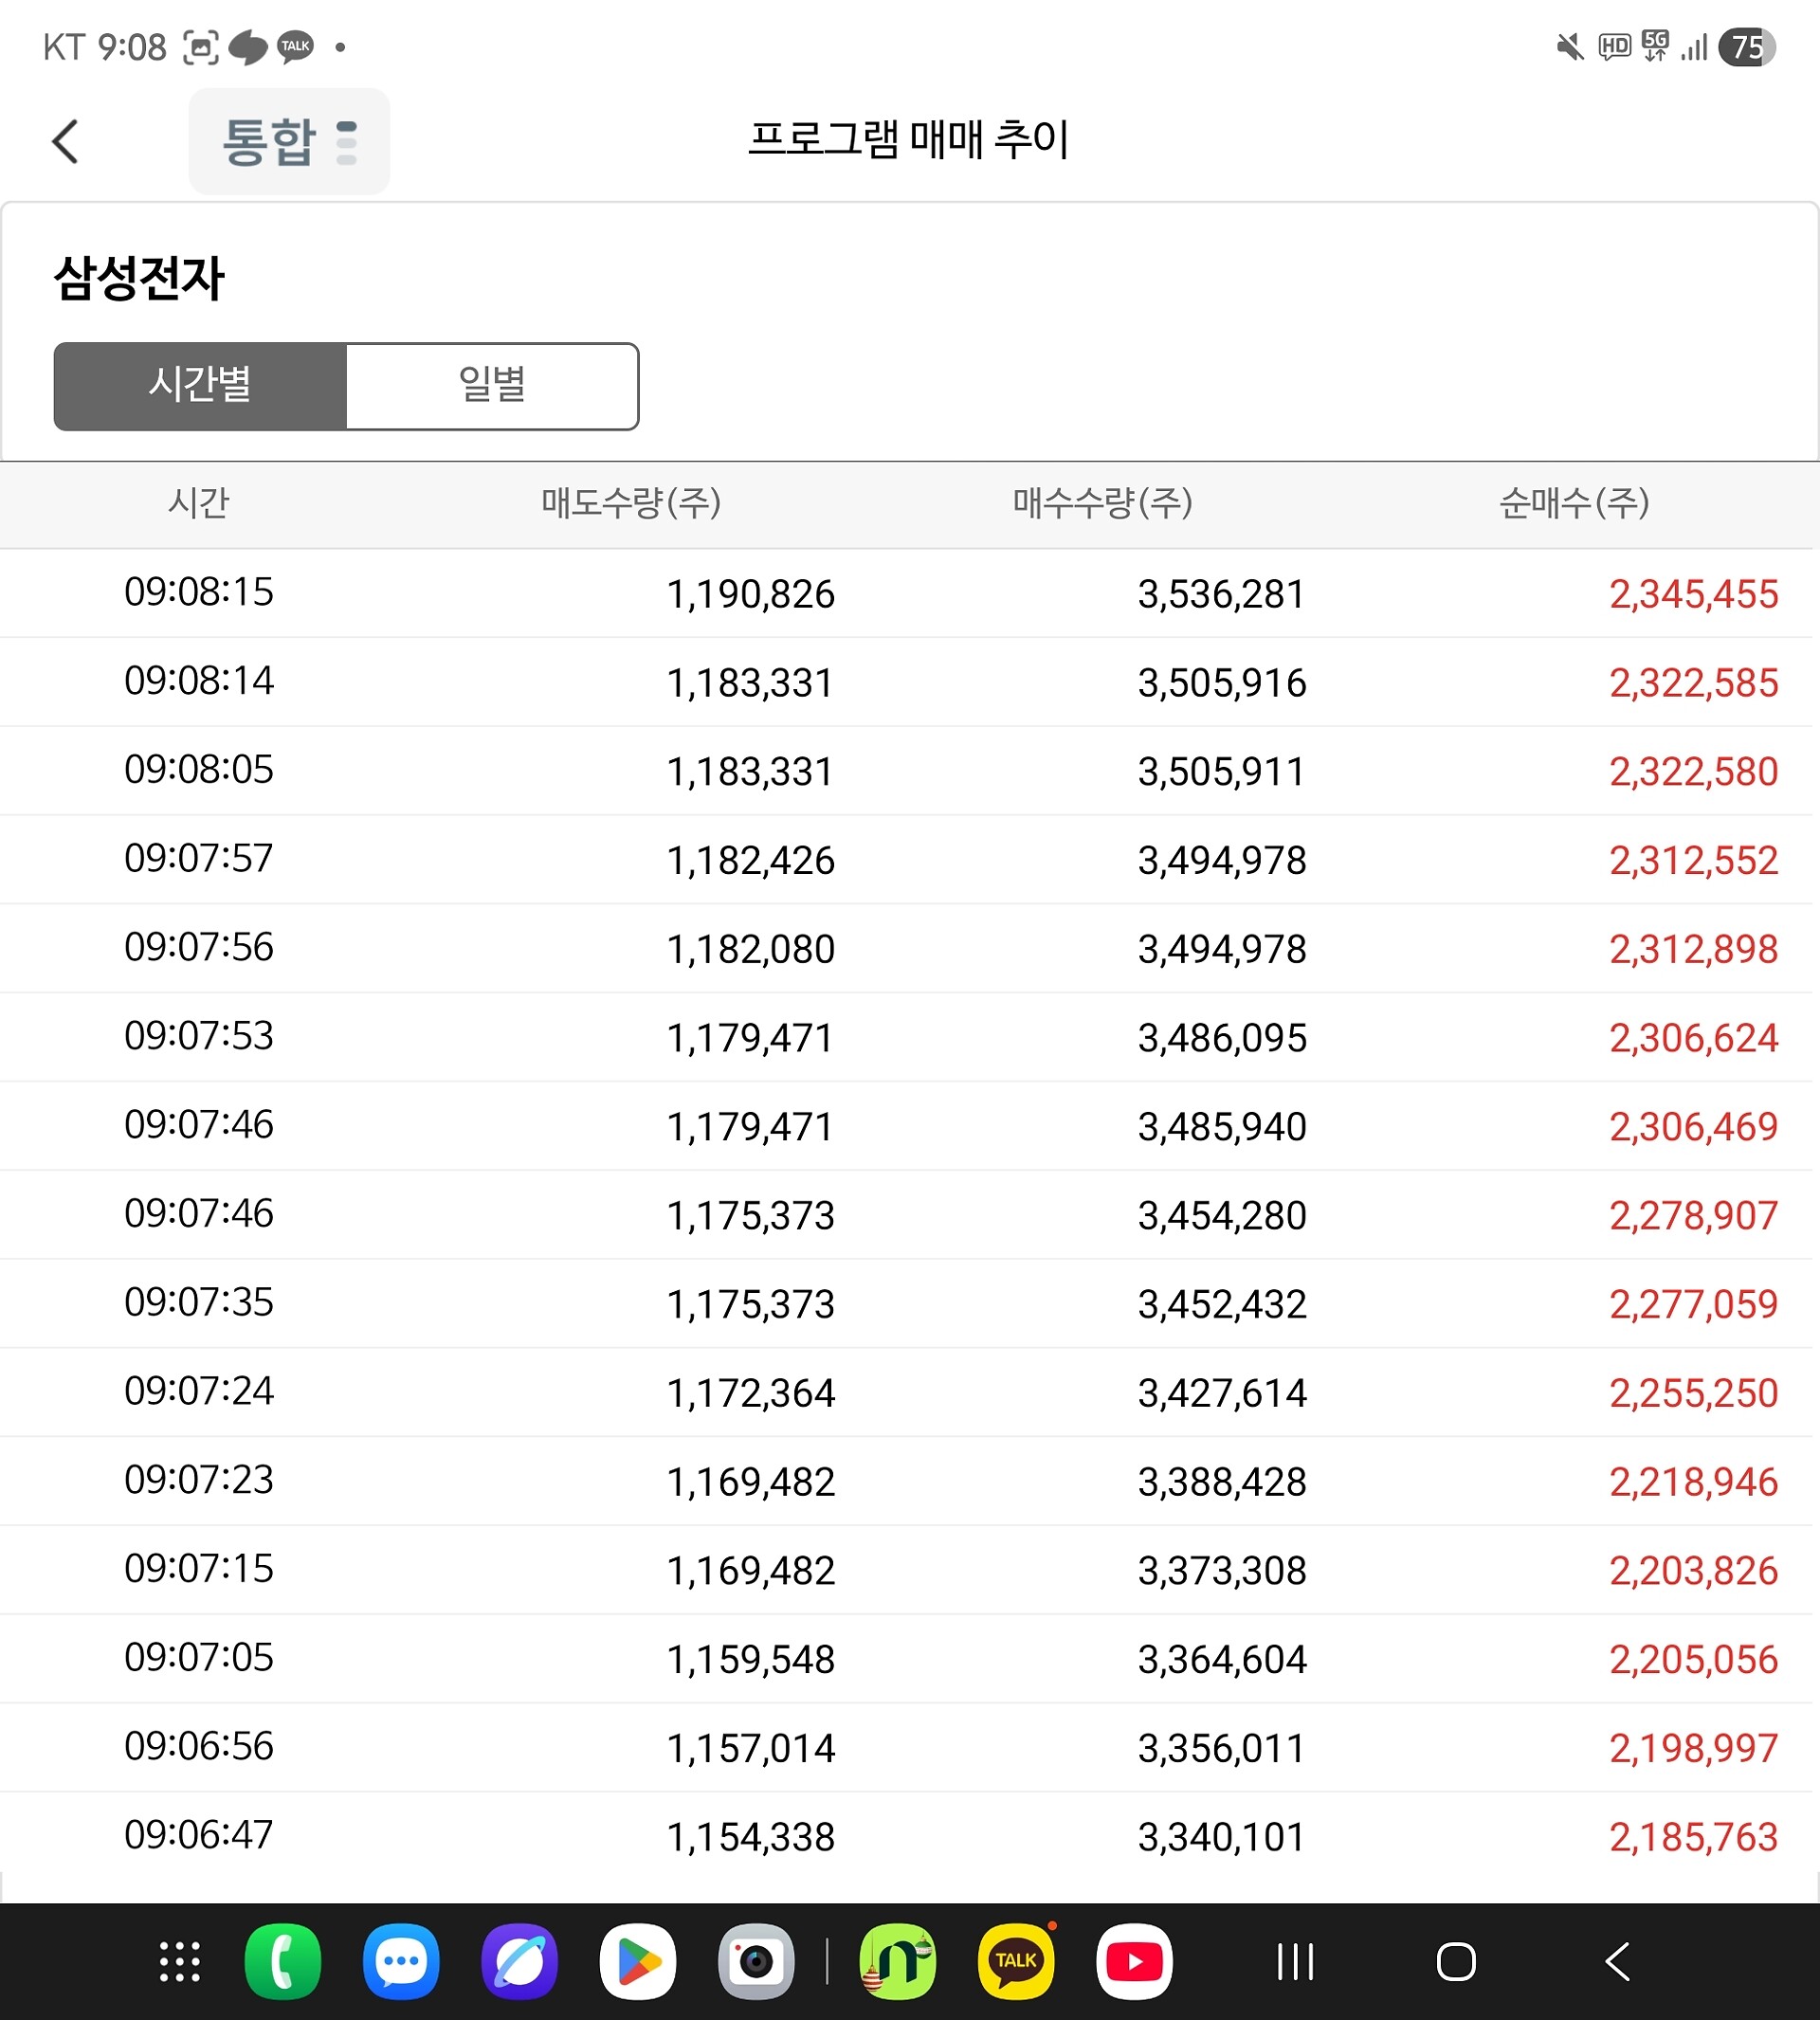The height and width of the screenshot is (2020, 1820).
Task: Tap the back arrow in header
Action: tap(66, 141)
